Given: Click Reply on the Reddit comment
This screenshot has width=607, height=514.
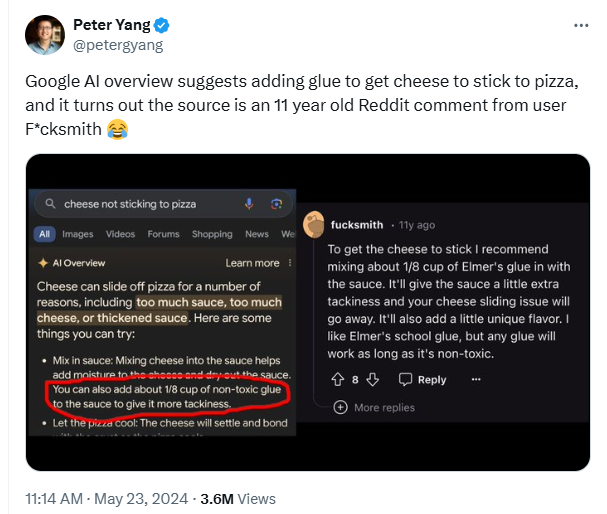Looking at the screenshot, I should pyautogui.click(x=422, y=380).
